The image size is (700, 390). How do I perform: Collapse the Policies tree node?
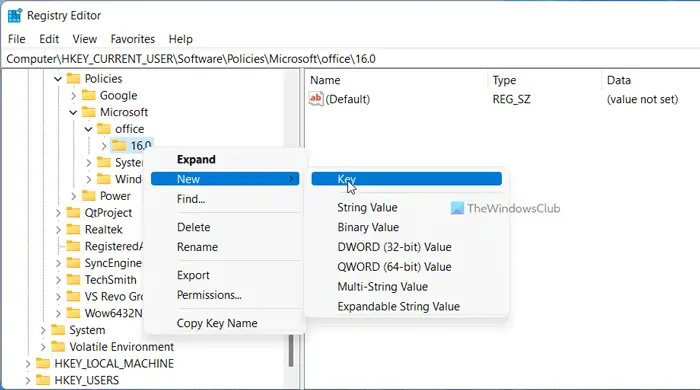(x=58, y=79)
